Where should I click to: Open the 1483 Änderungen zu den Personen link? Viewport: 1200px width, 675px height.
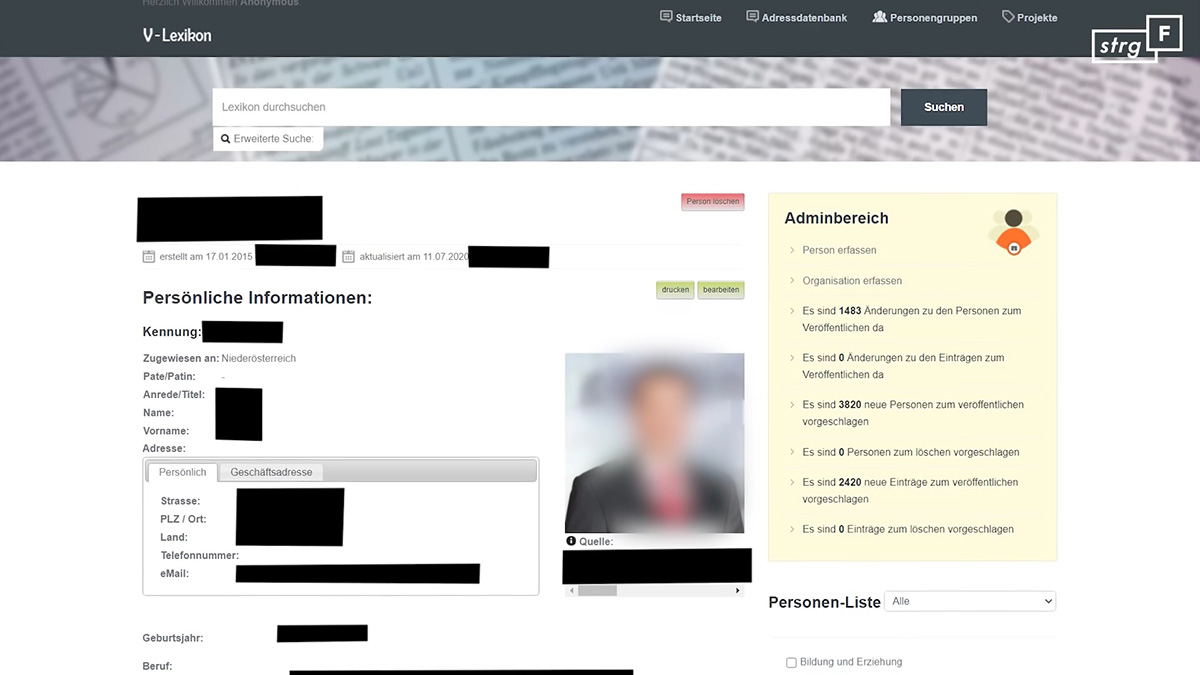[x=912, y=319]
